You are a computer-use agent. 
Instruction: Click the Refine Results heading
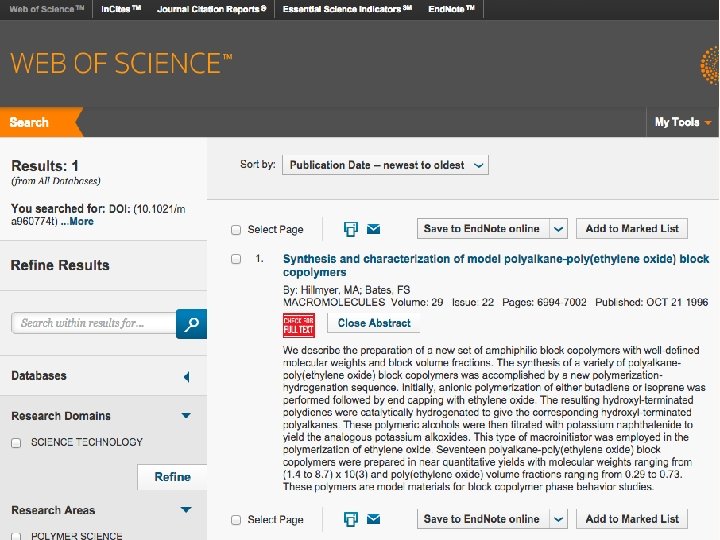pos(60,265)
